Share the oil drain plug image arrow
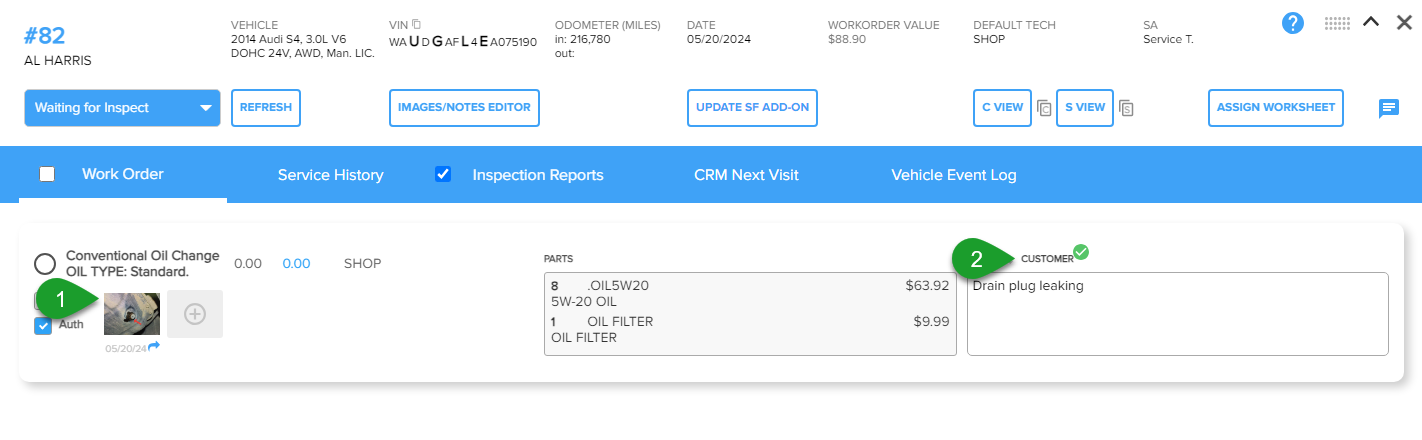 154,346
